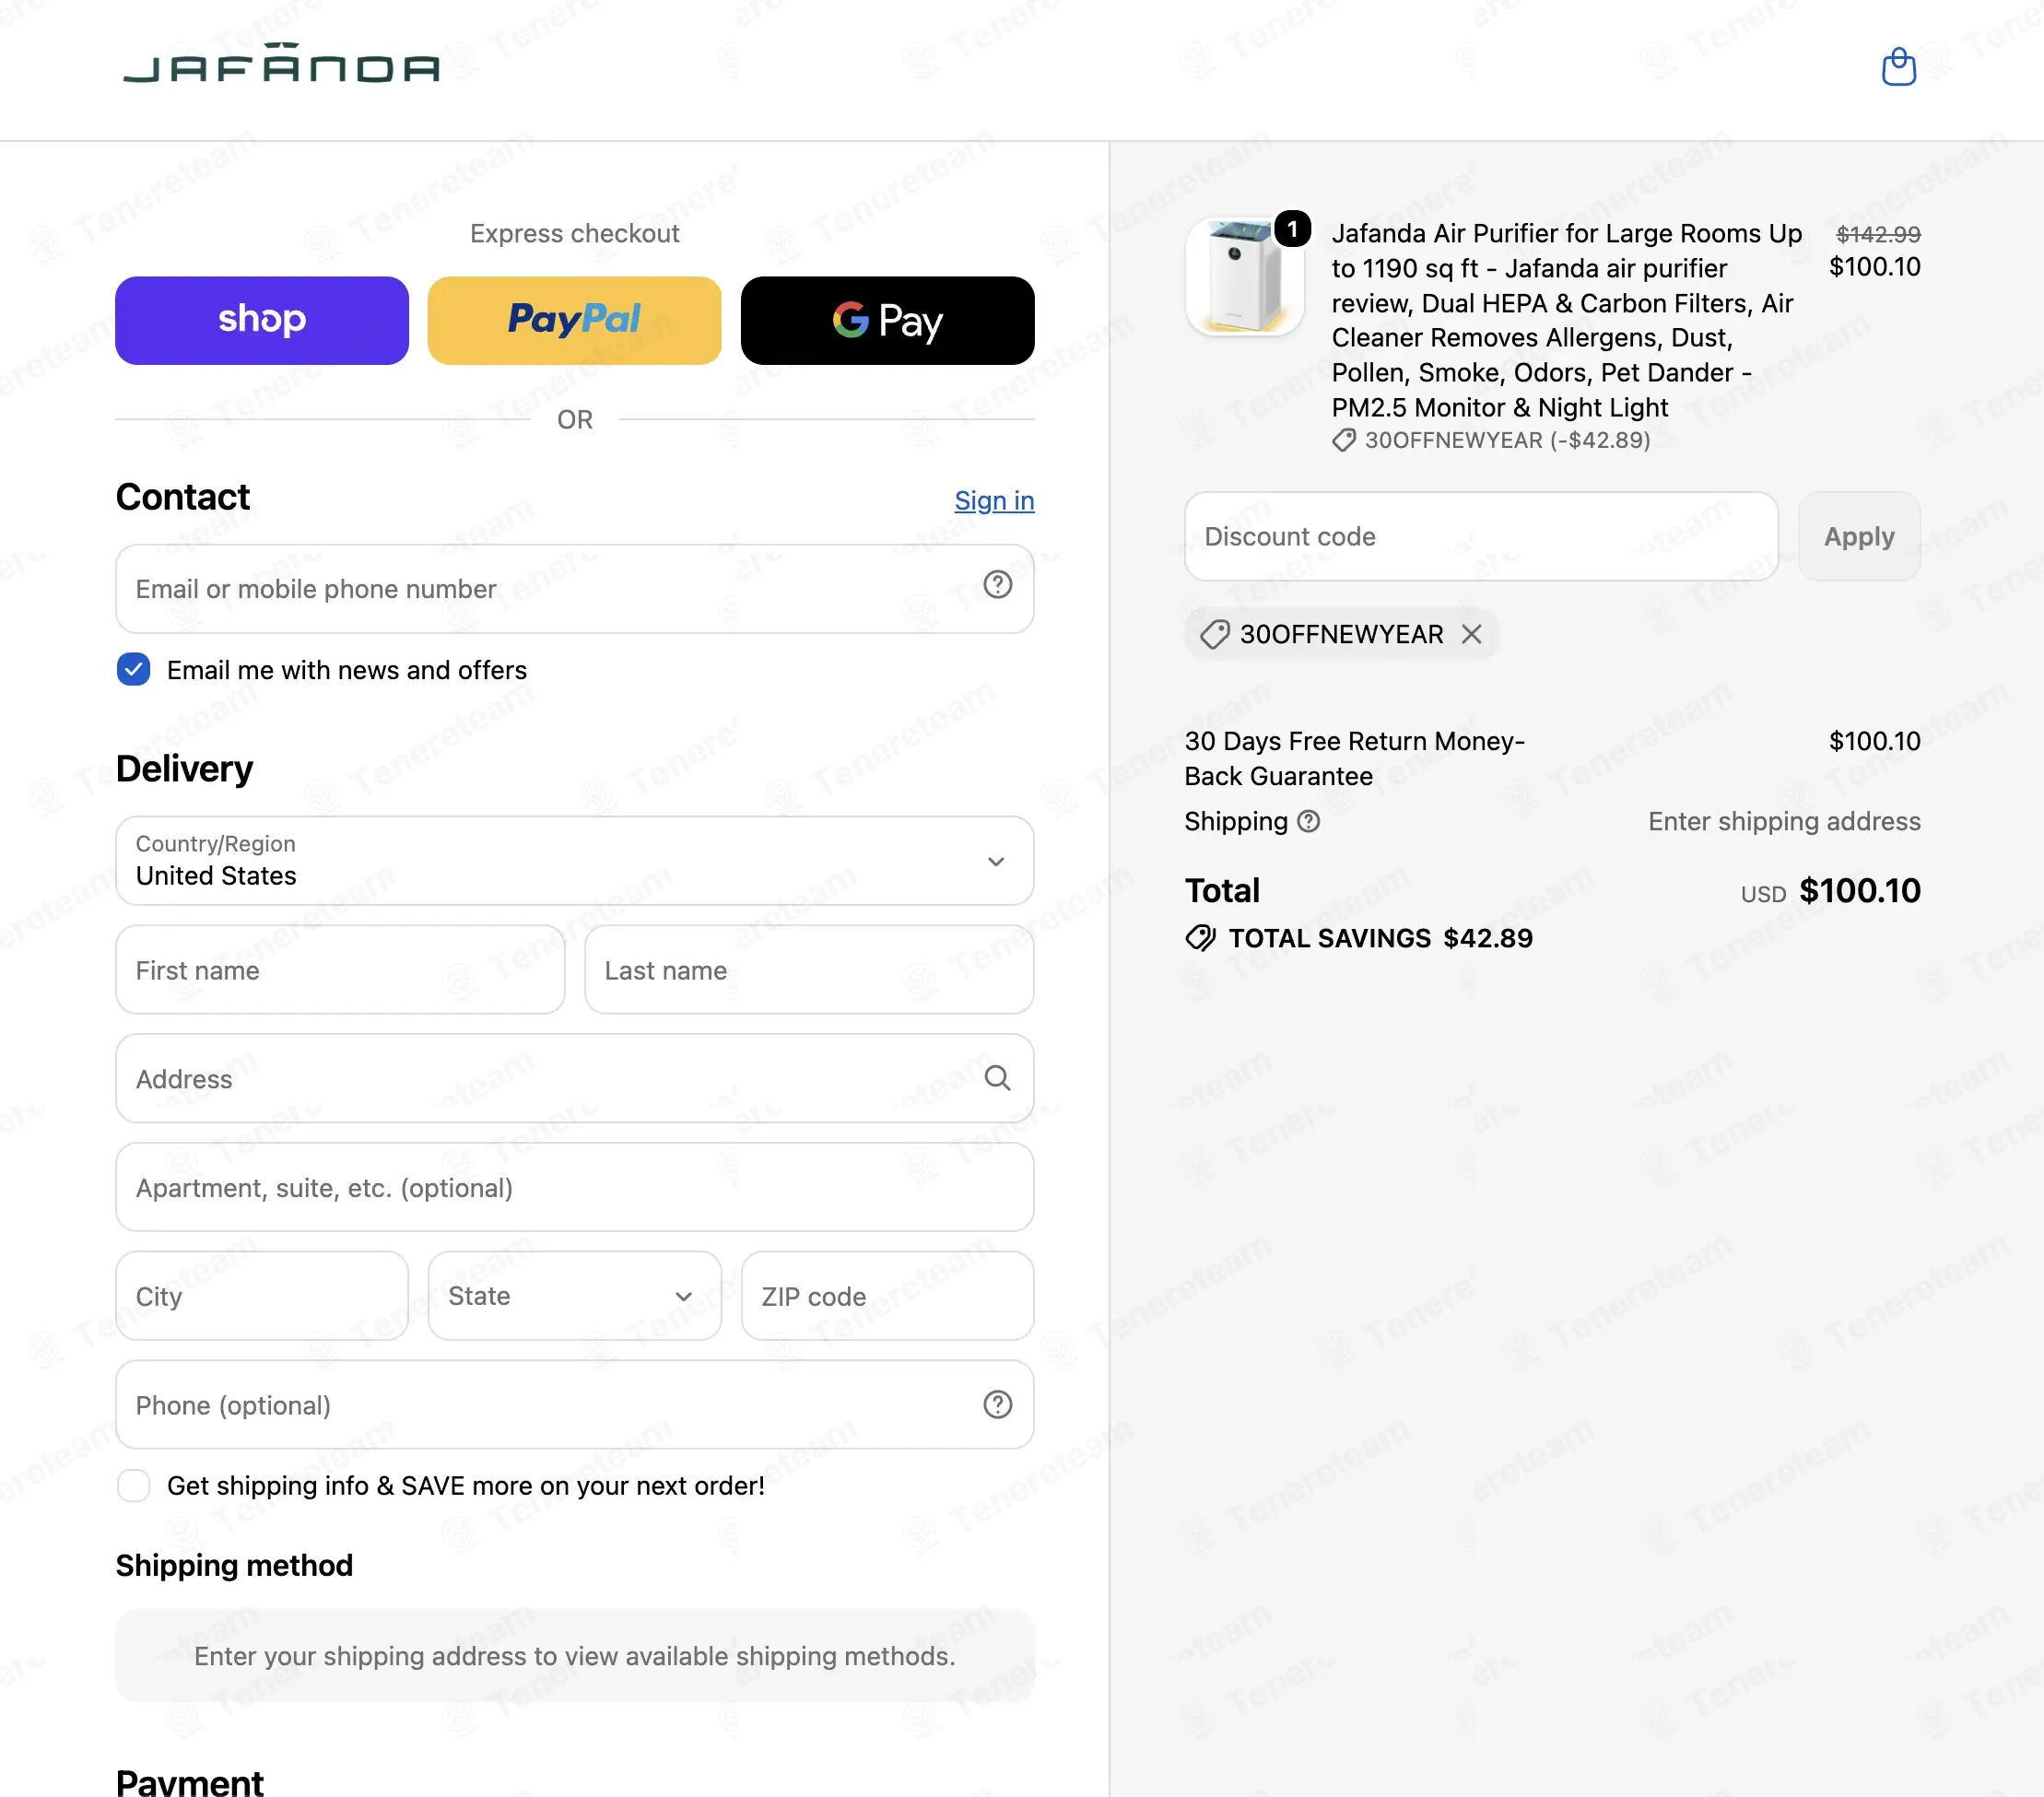
Task: Click the Shipping info question icon
Action: [x=1308, y=821]
